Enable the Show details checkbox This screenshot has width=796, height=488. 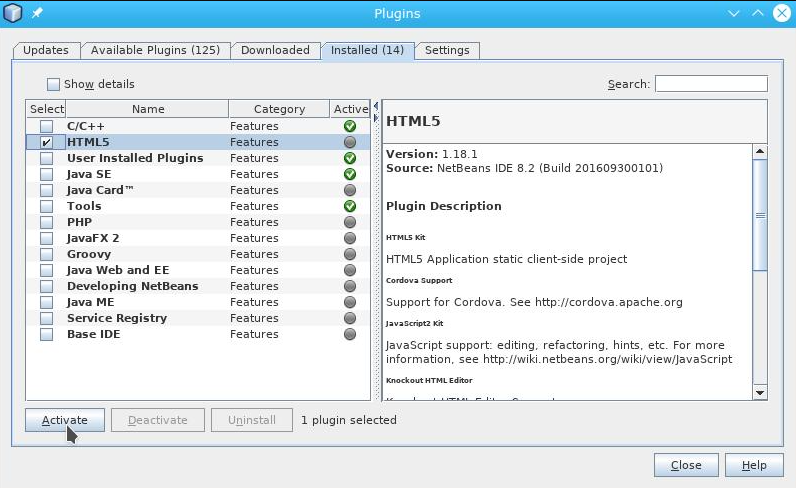53,84
